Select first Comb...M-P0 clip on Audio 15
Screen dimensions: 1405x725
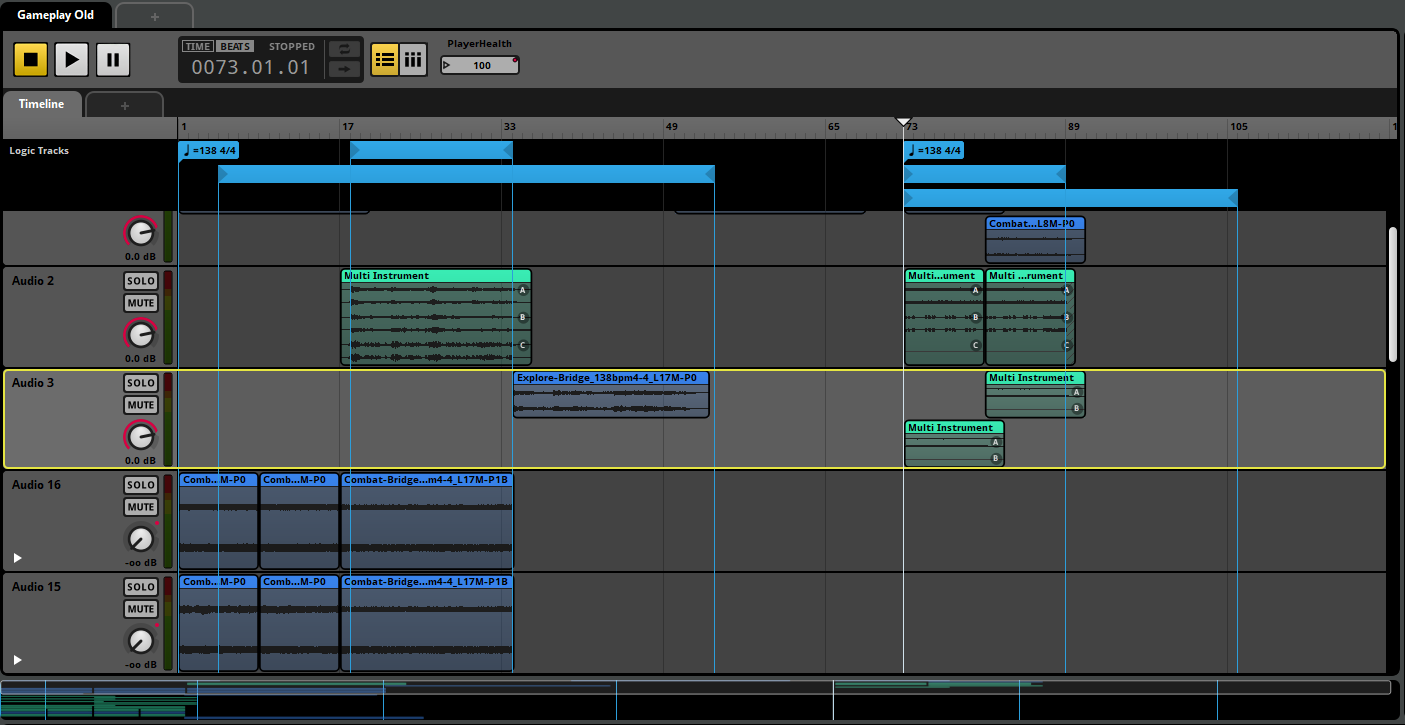[218, 623]
